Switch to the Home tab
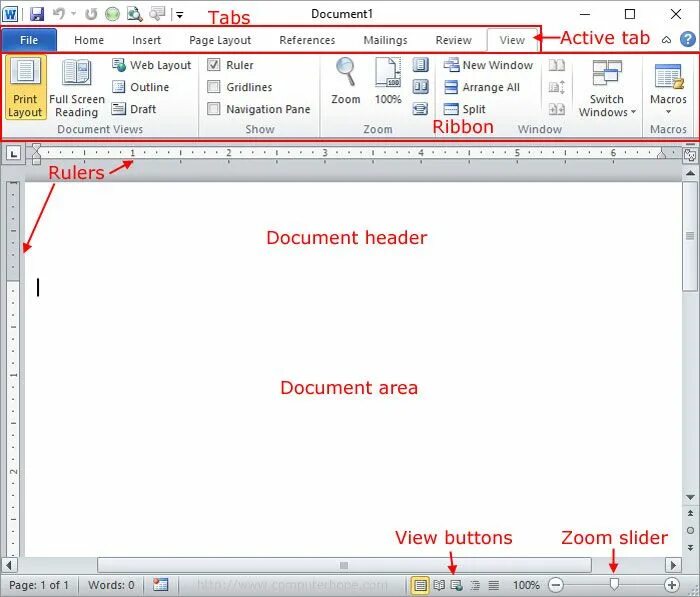The image size is (700, 597). pos(89,40)
